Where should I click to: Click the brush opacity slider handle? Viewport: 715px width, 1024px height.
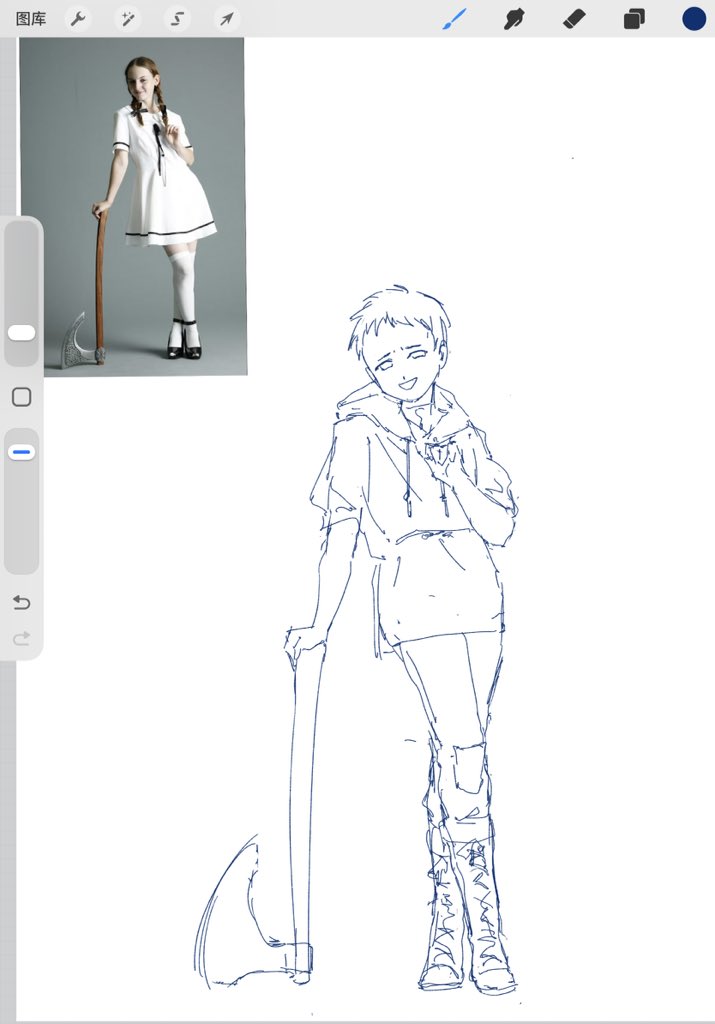coord(22,453)
